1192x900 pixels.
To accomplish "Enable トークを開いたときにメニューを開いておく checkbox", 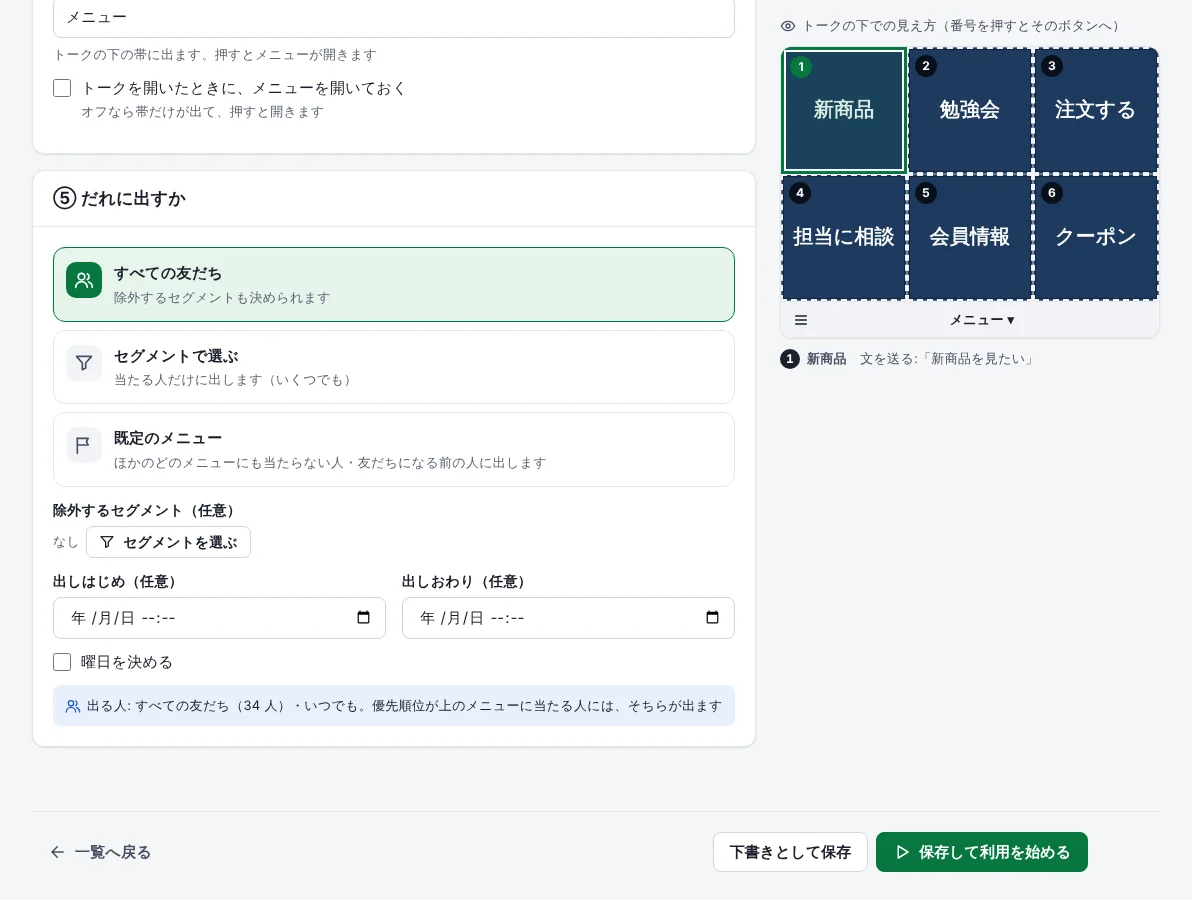I will (x=62, y=88).
